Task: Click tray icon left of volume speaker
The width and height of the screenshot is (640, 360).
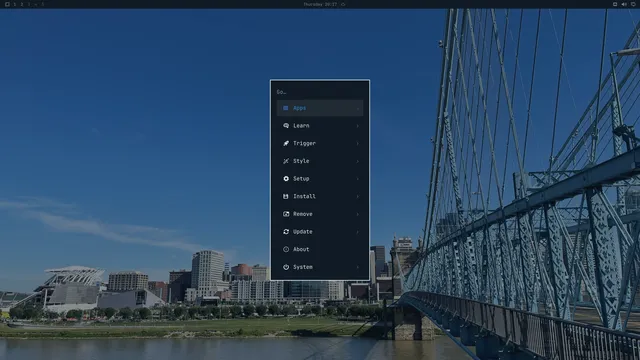Action: pos(615,4)
